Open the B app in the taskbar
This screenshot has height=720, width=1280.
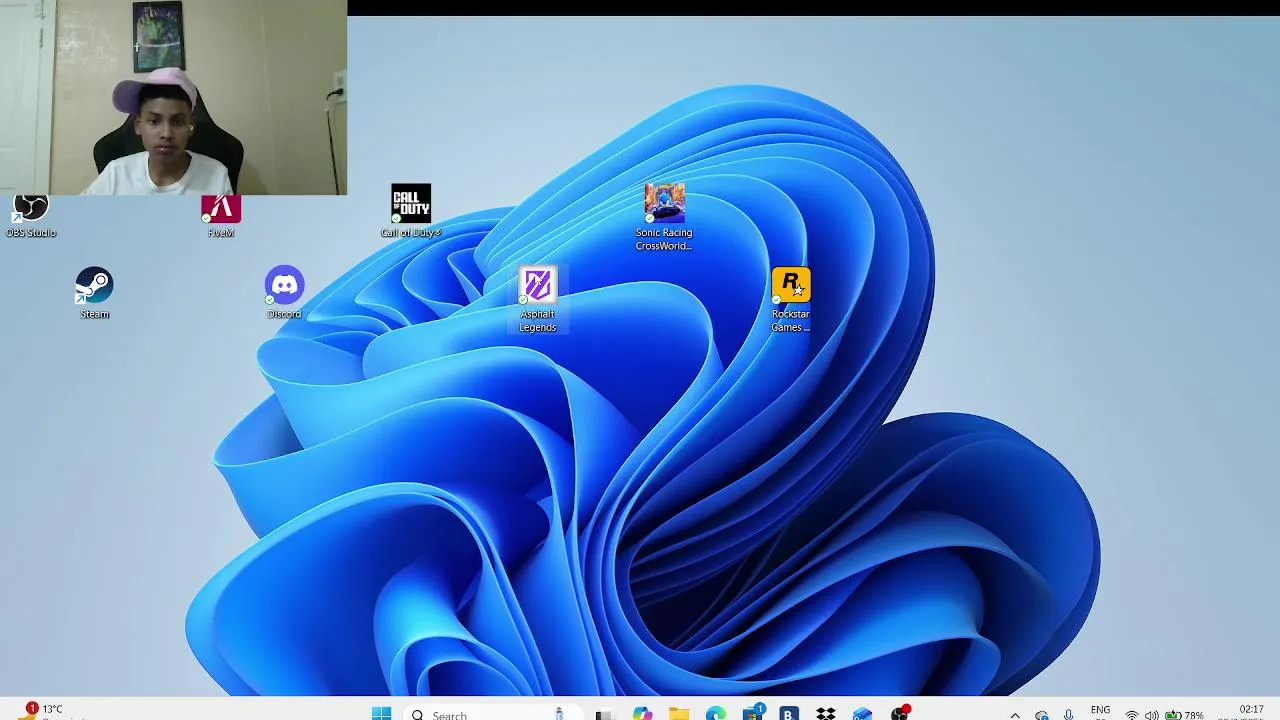pyautogui.click(x=789, y=714)
